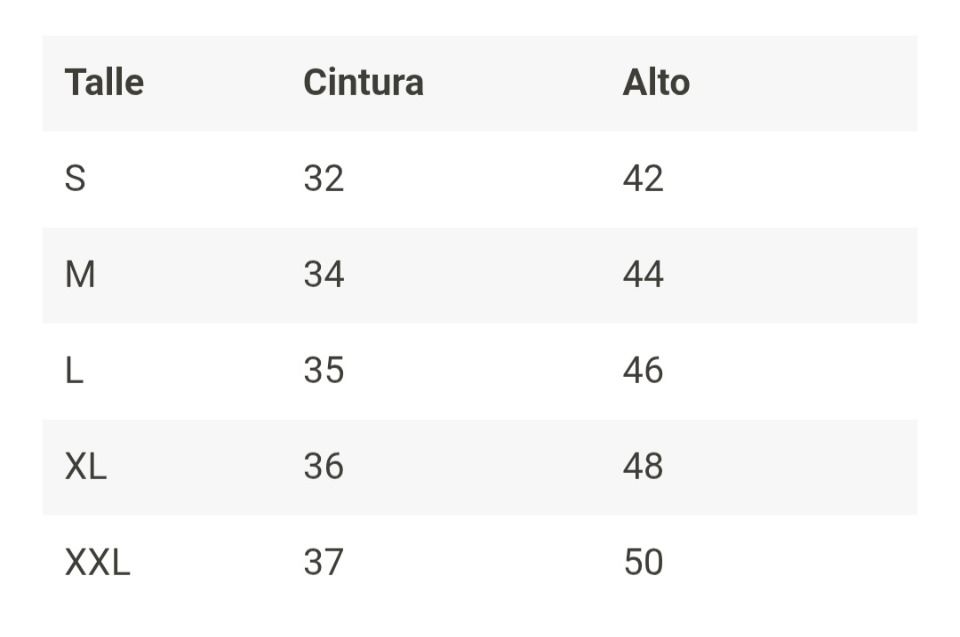The width and height of the screenshot is (960, 637).
Task: Click Cintura value 32
Action: 324,179
